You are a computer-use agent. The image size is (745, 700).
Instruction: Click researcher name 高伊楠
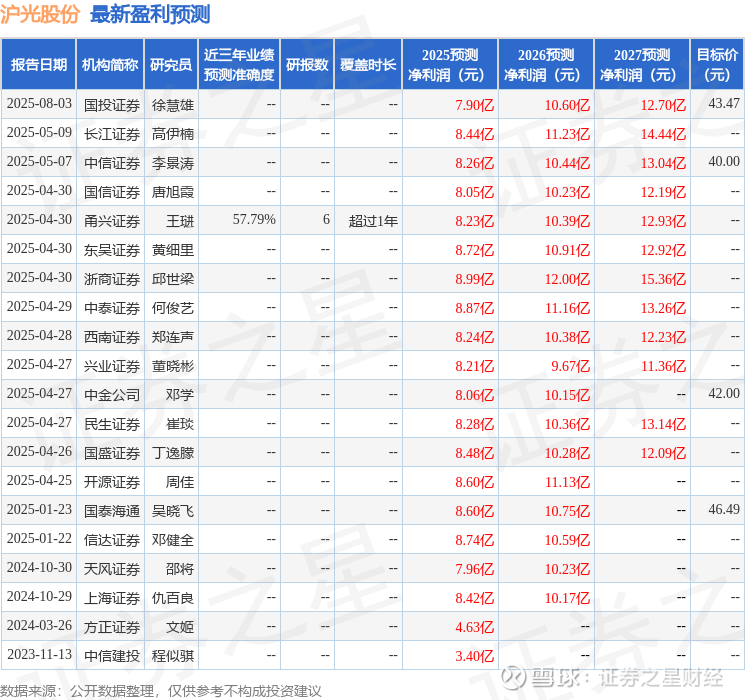tap(172, 134)
